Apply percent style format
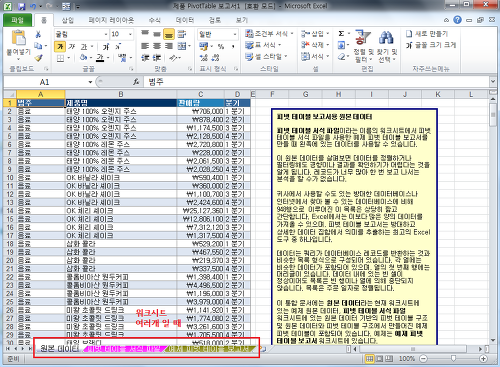This screenshot has height=367, width=500. (x=221, y=46)
